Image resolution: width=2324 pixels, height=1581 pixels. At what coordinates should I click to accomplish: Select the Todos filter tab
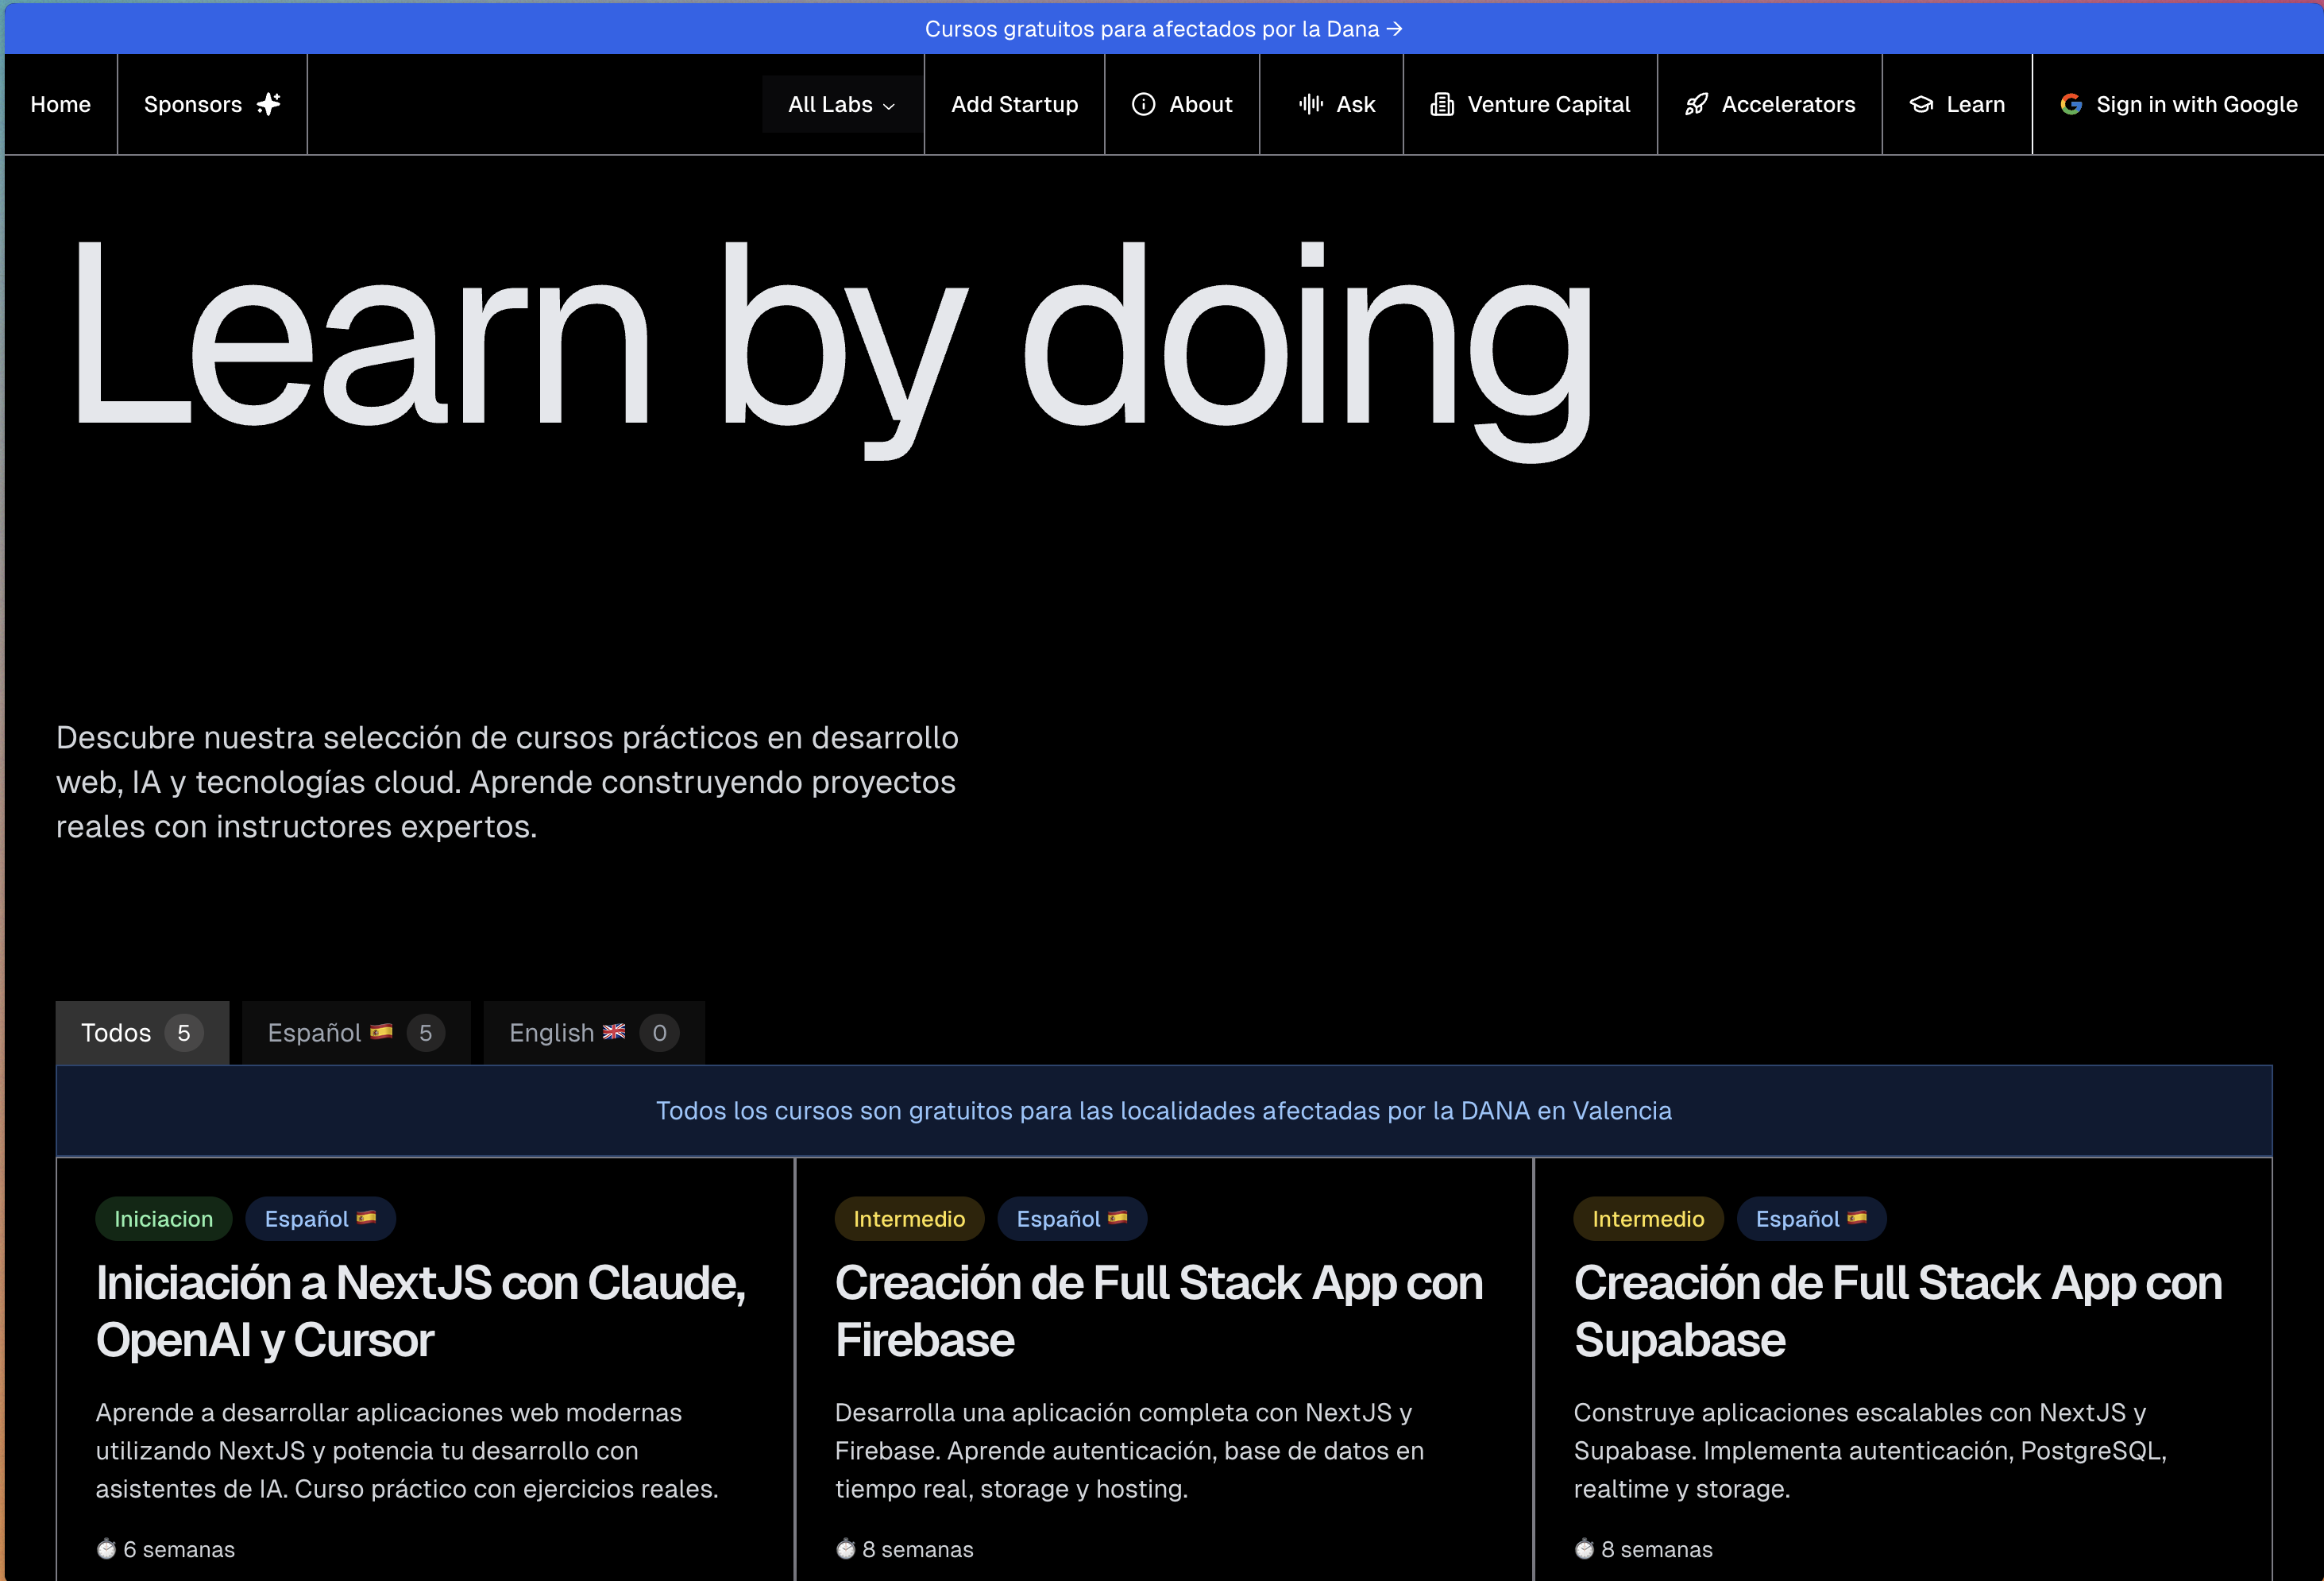click(x=142, y=1032)
